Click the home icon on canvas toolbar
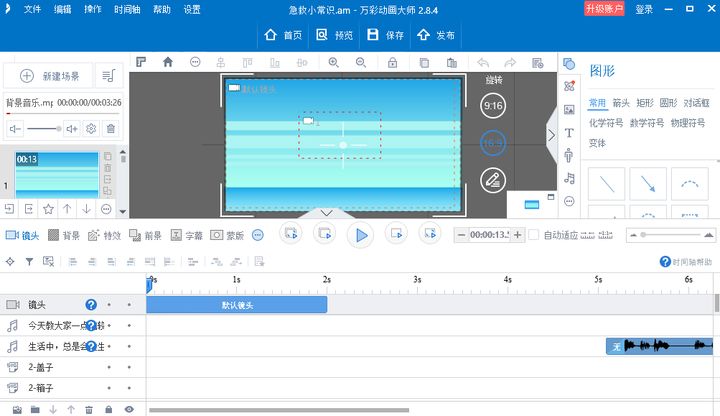The image size is (720, 416). [167, 62]
